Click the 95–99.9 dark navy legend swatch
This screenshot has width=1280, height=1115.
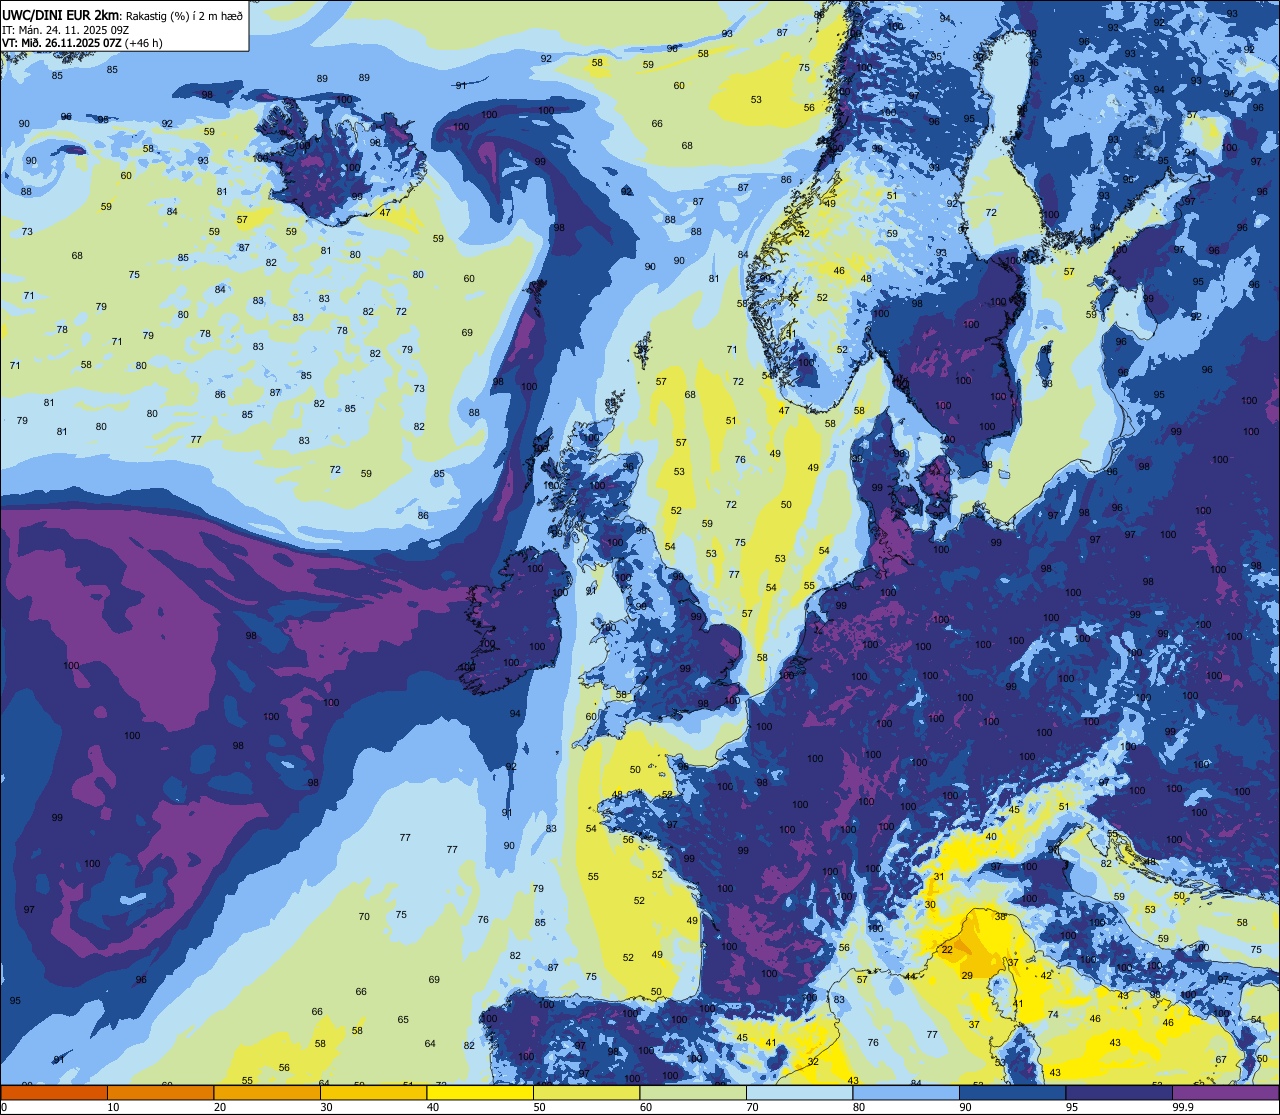pos(1119,1092)
